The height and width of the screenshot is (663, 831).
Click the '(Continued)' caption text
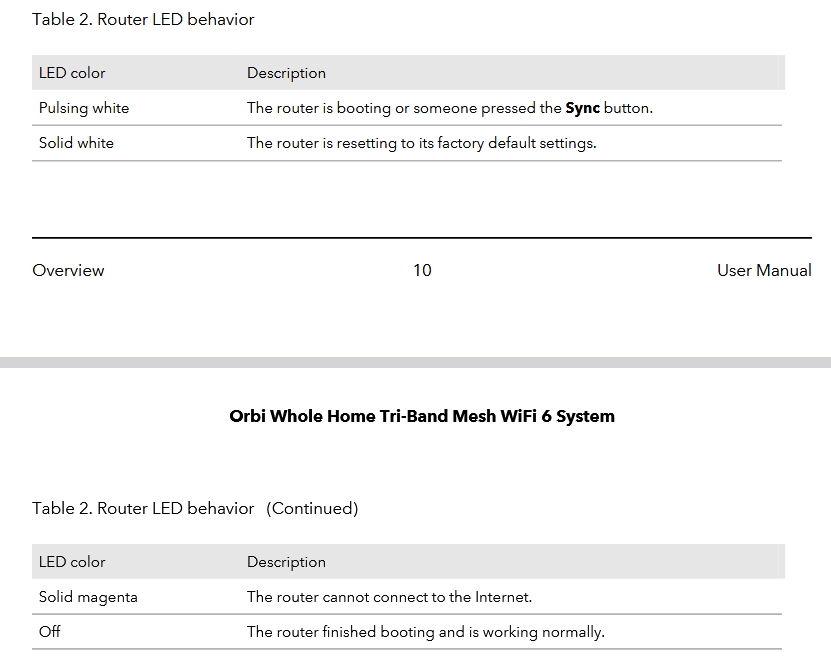click(312, 509)
